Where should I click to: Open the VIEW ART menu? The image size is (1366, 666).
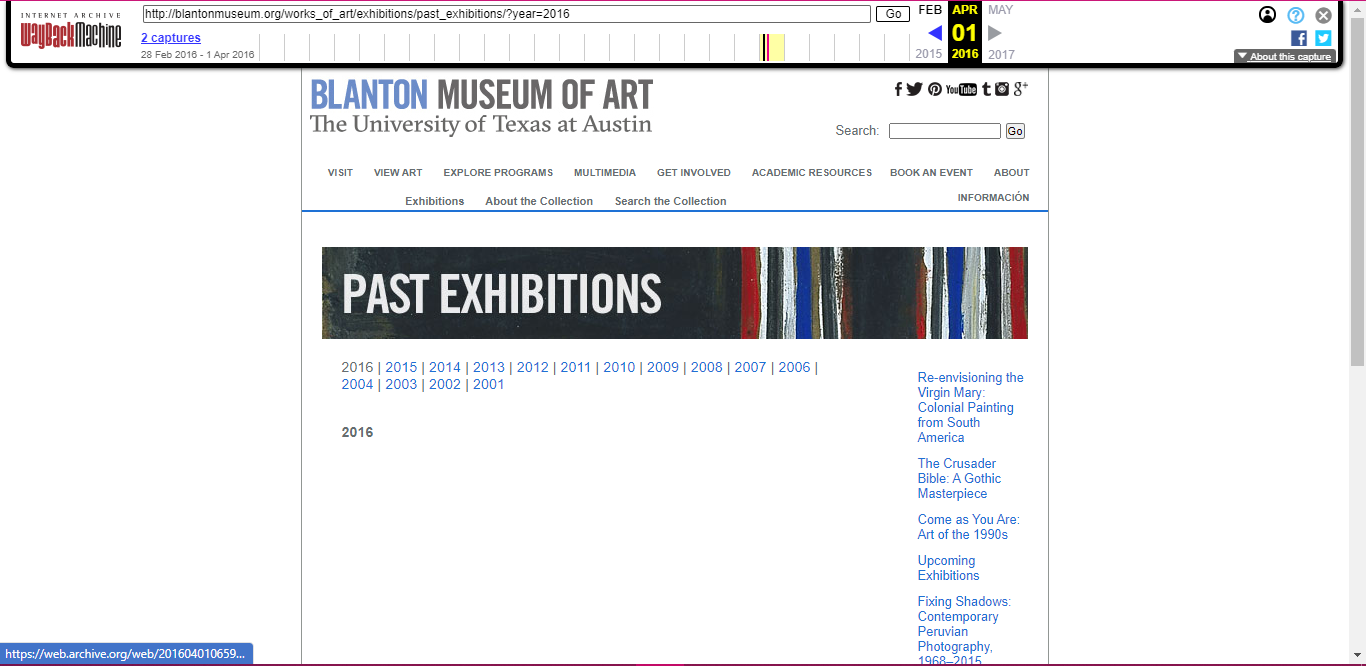[398, 173]
